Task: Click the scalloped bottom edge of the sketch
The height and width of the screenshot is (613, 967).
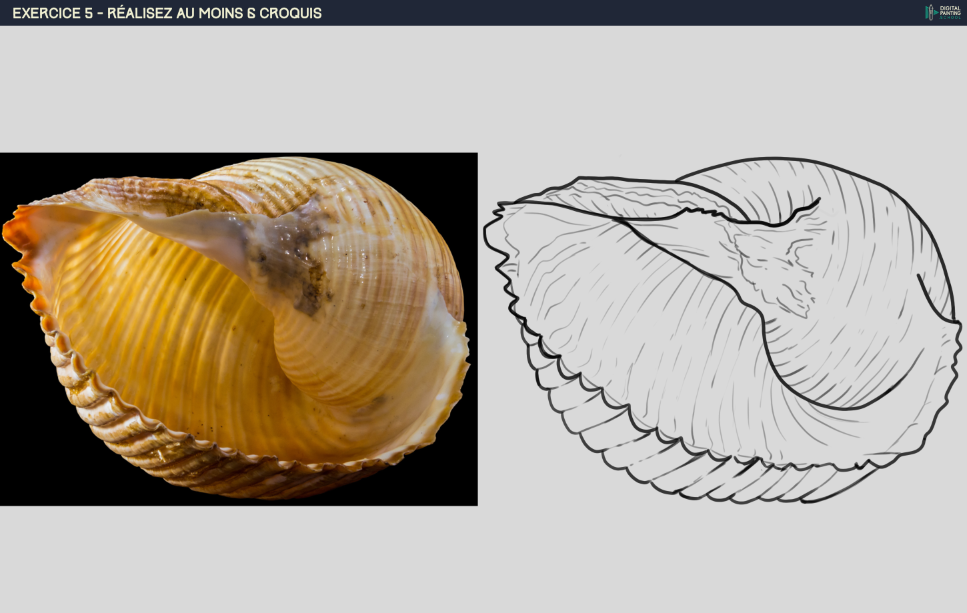Action: point(700,480)
